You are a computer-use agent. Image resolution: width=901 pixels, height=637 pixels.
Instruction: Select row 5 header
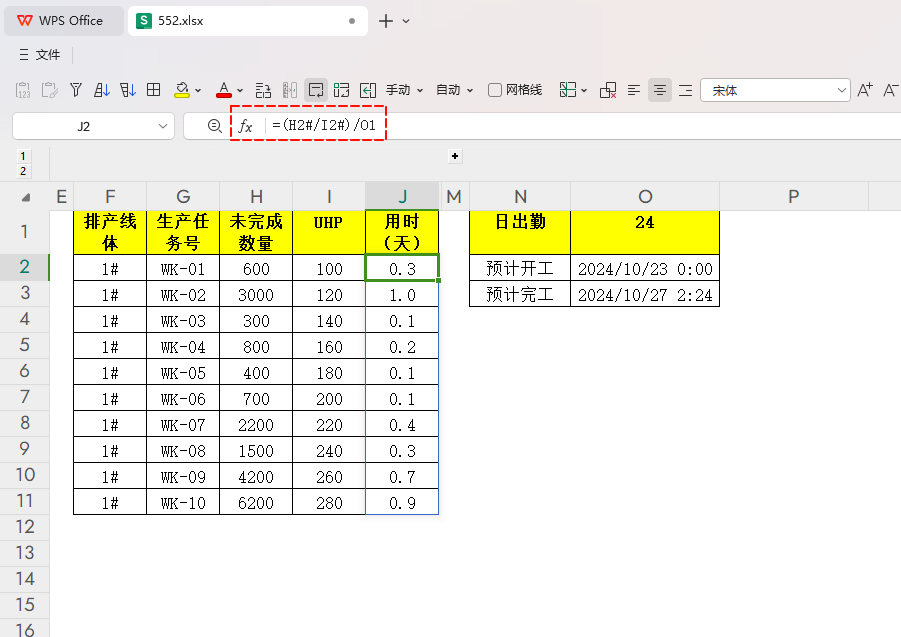[x=25, y=345]
